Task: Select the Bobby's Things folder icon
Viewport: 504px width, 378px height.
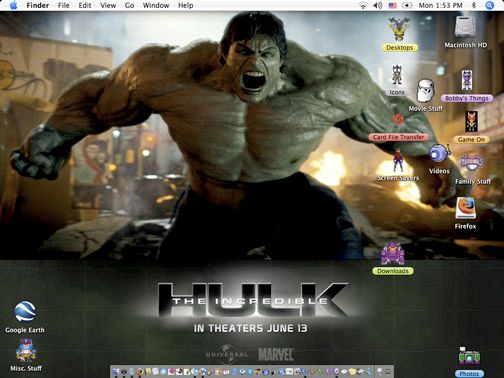Action: coord(467,80)
